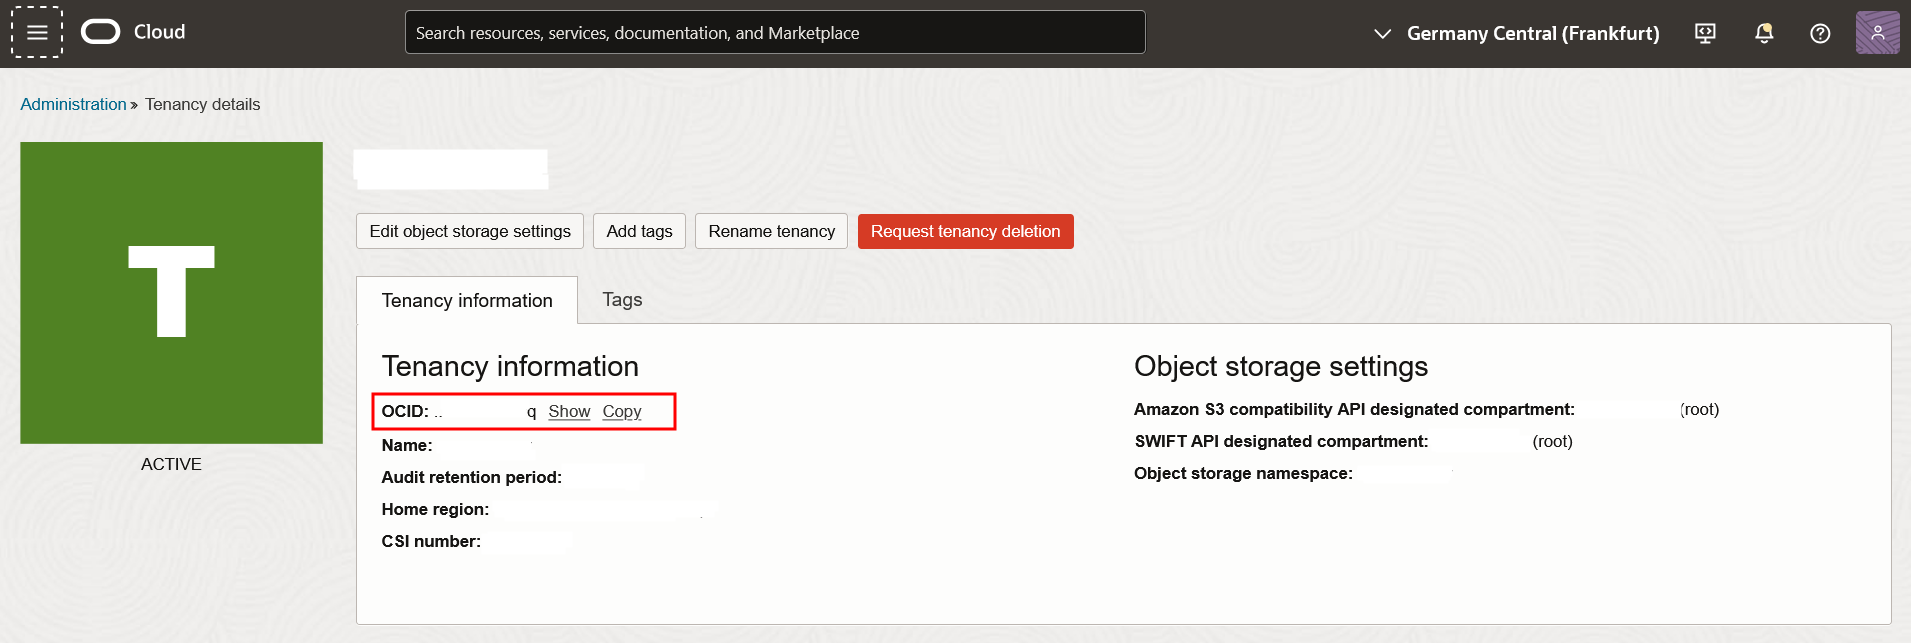Click the Rename tenancy button
The width and height of the screenshot is (1911, 643).
[771, 231]
